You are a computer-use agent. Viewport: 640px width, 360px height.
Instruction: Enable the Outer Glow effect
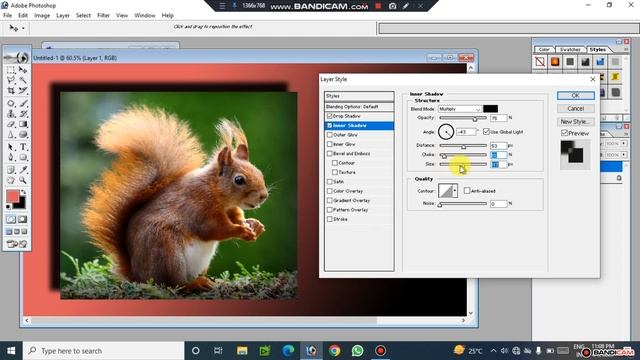(x=330, y=135)
